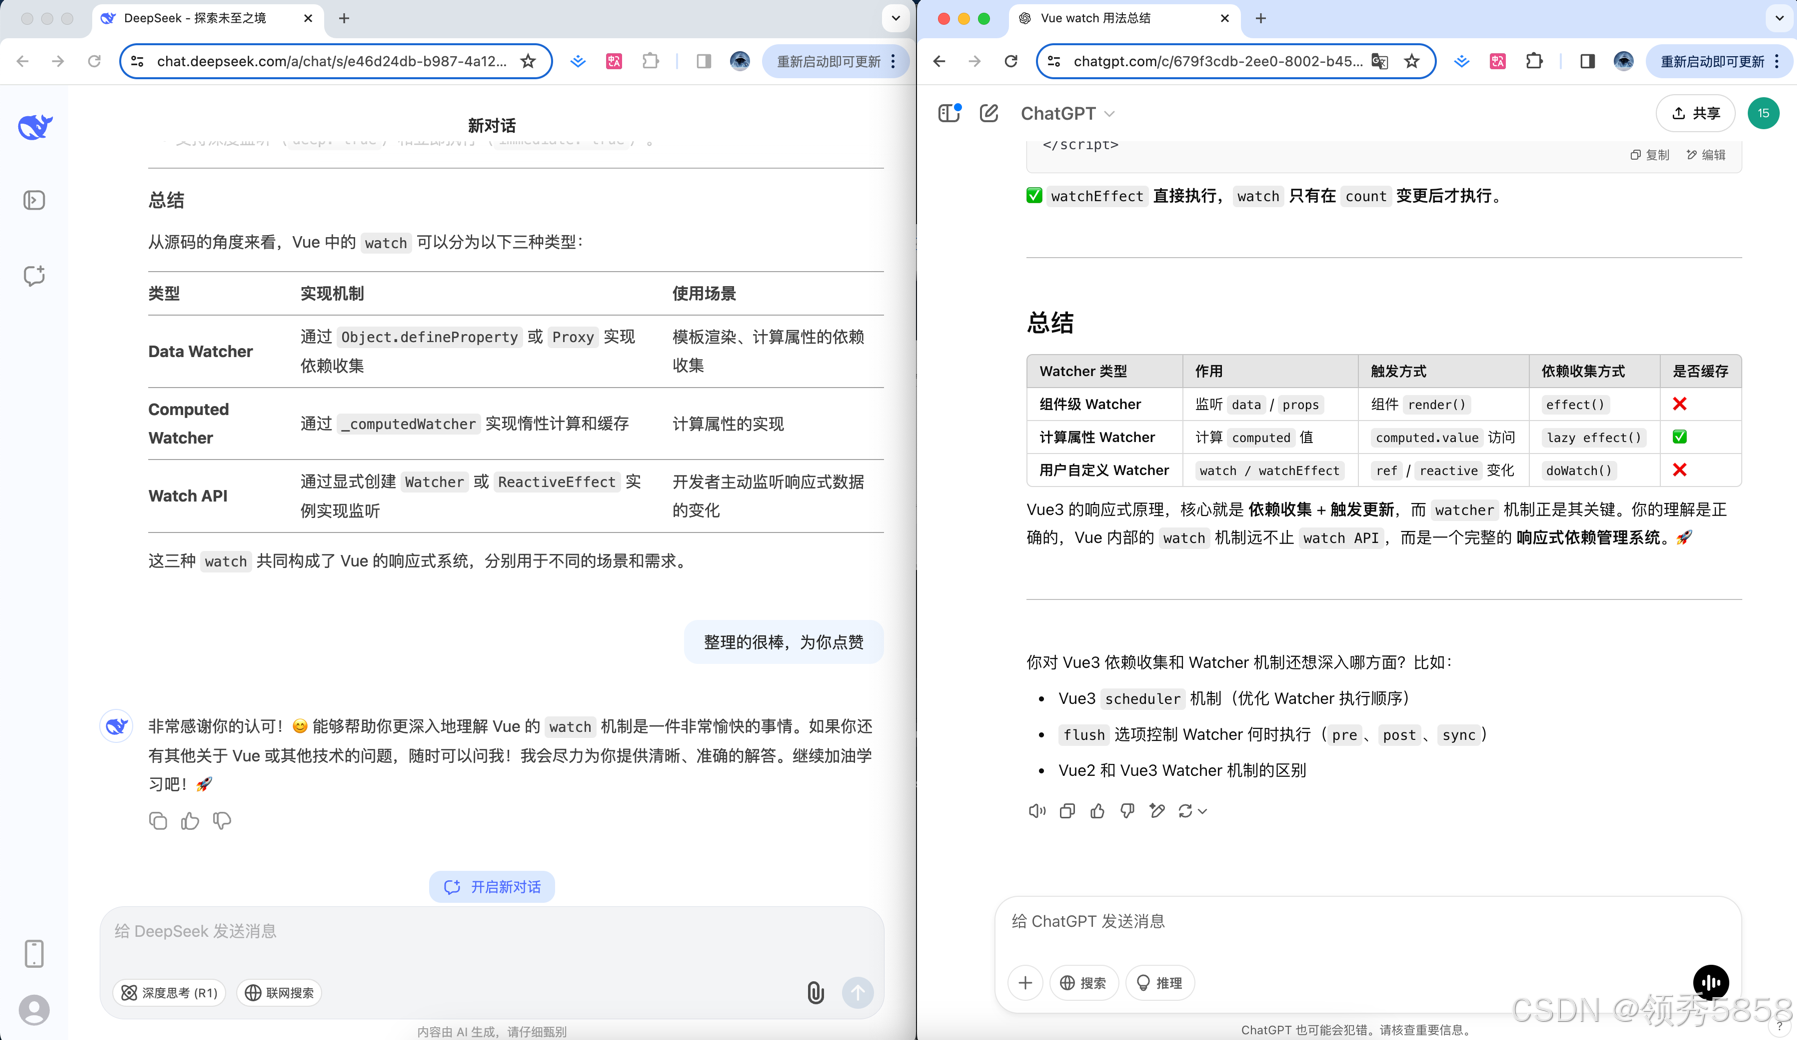Viewport: 1797px width, 1040px height.
Task: Dislike the DeepSeek reply with thumbs down
Action: click(x=222, y=821)
